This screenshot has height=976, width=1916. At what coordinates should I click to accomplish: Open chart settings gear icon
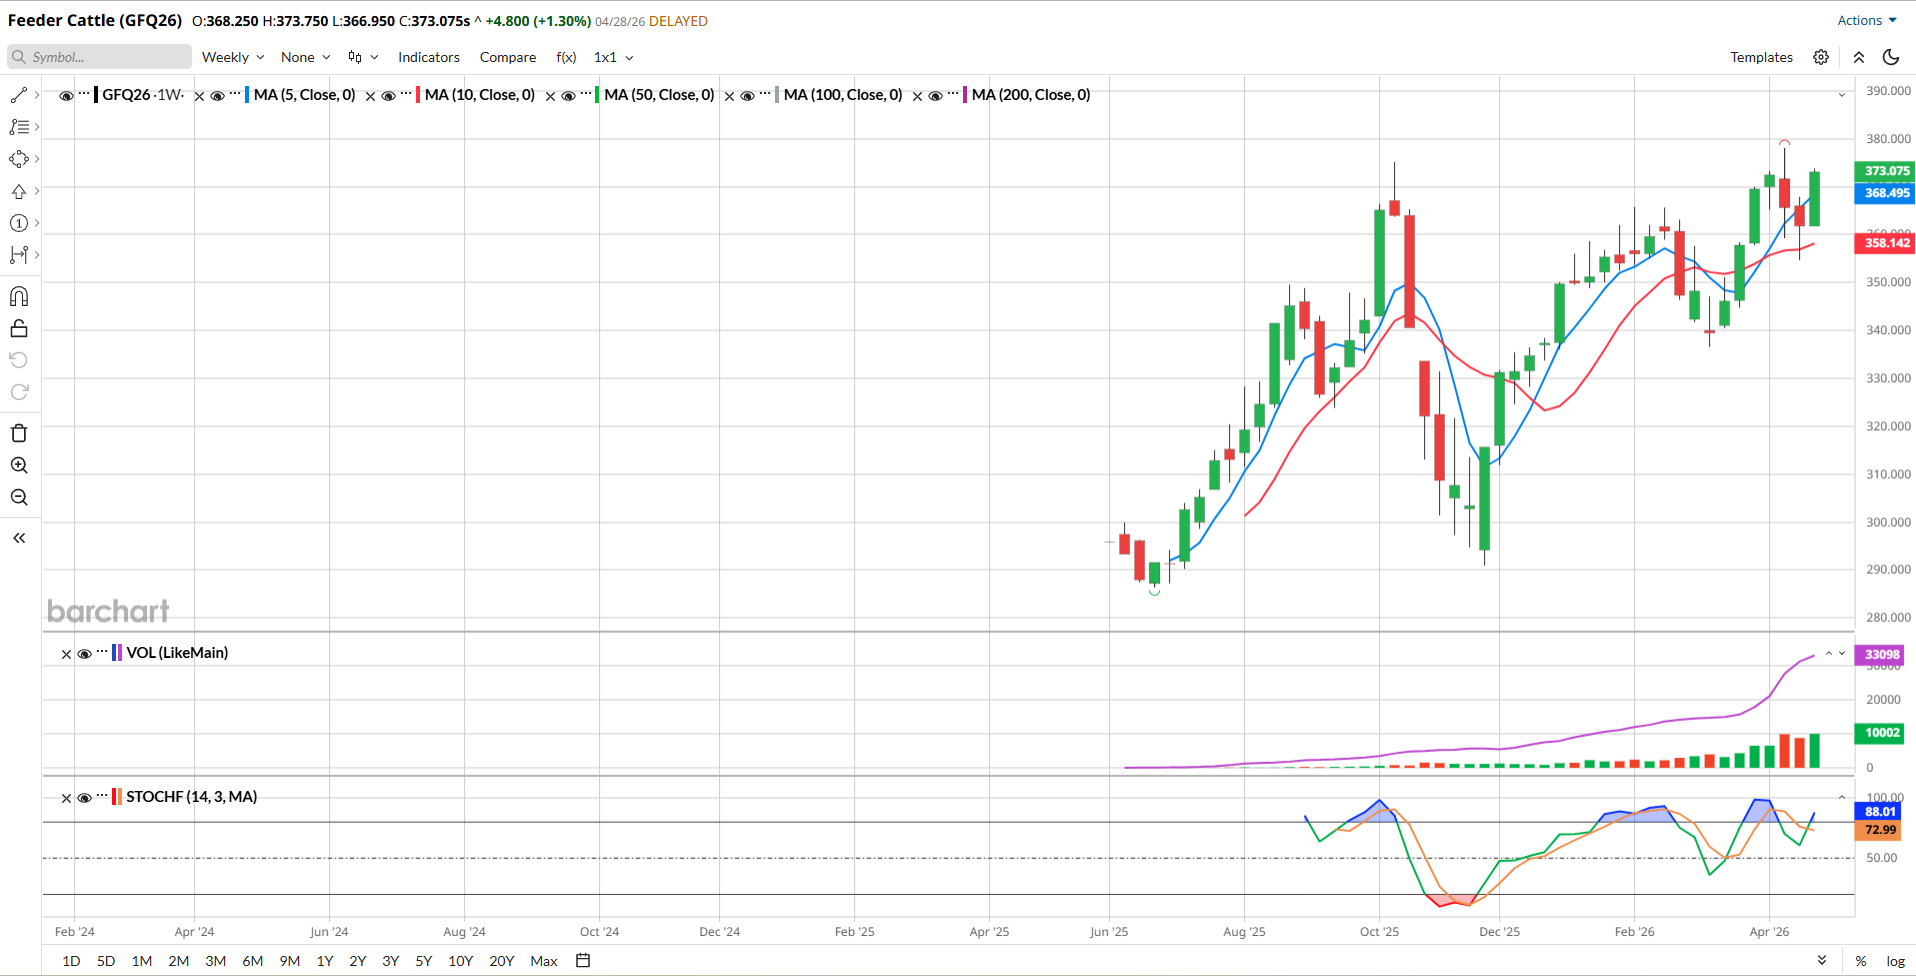[1821, 57]
